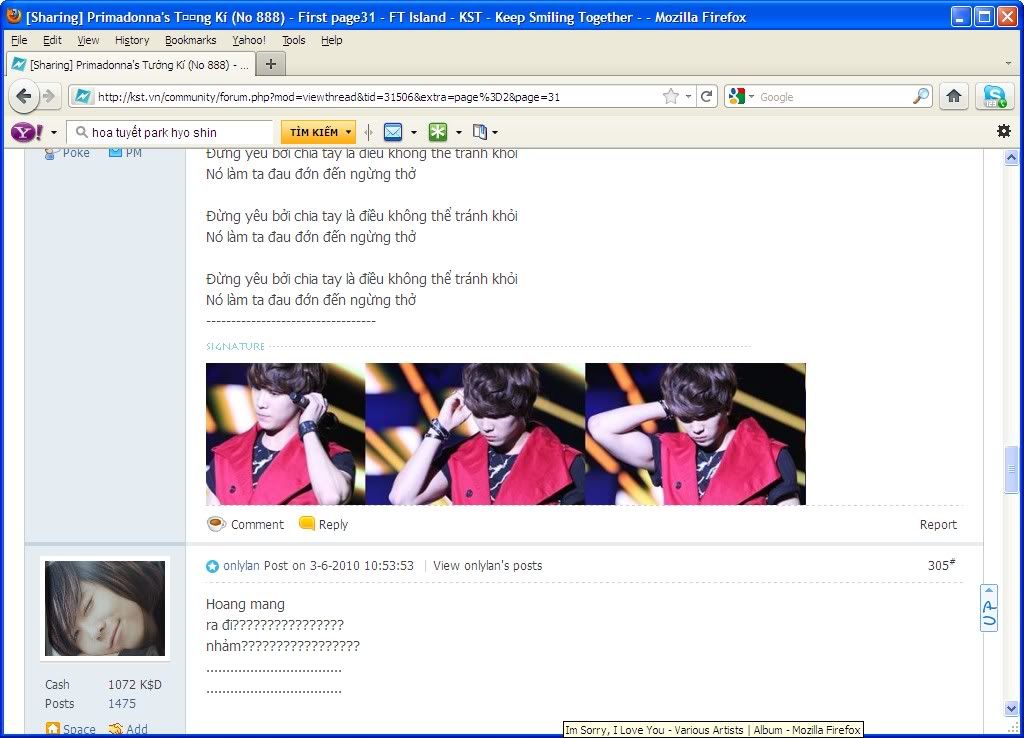The image size is (1024, 738).
Task: Open Yahoo Mail envelope icon
Action: [392, 133]
